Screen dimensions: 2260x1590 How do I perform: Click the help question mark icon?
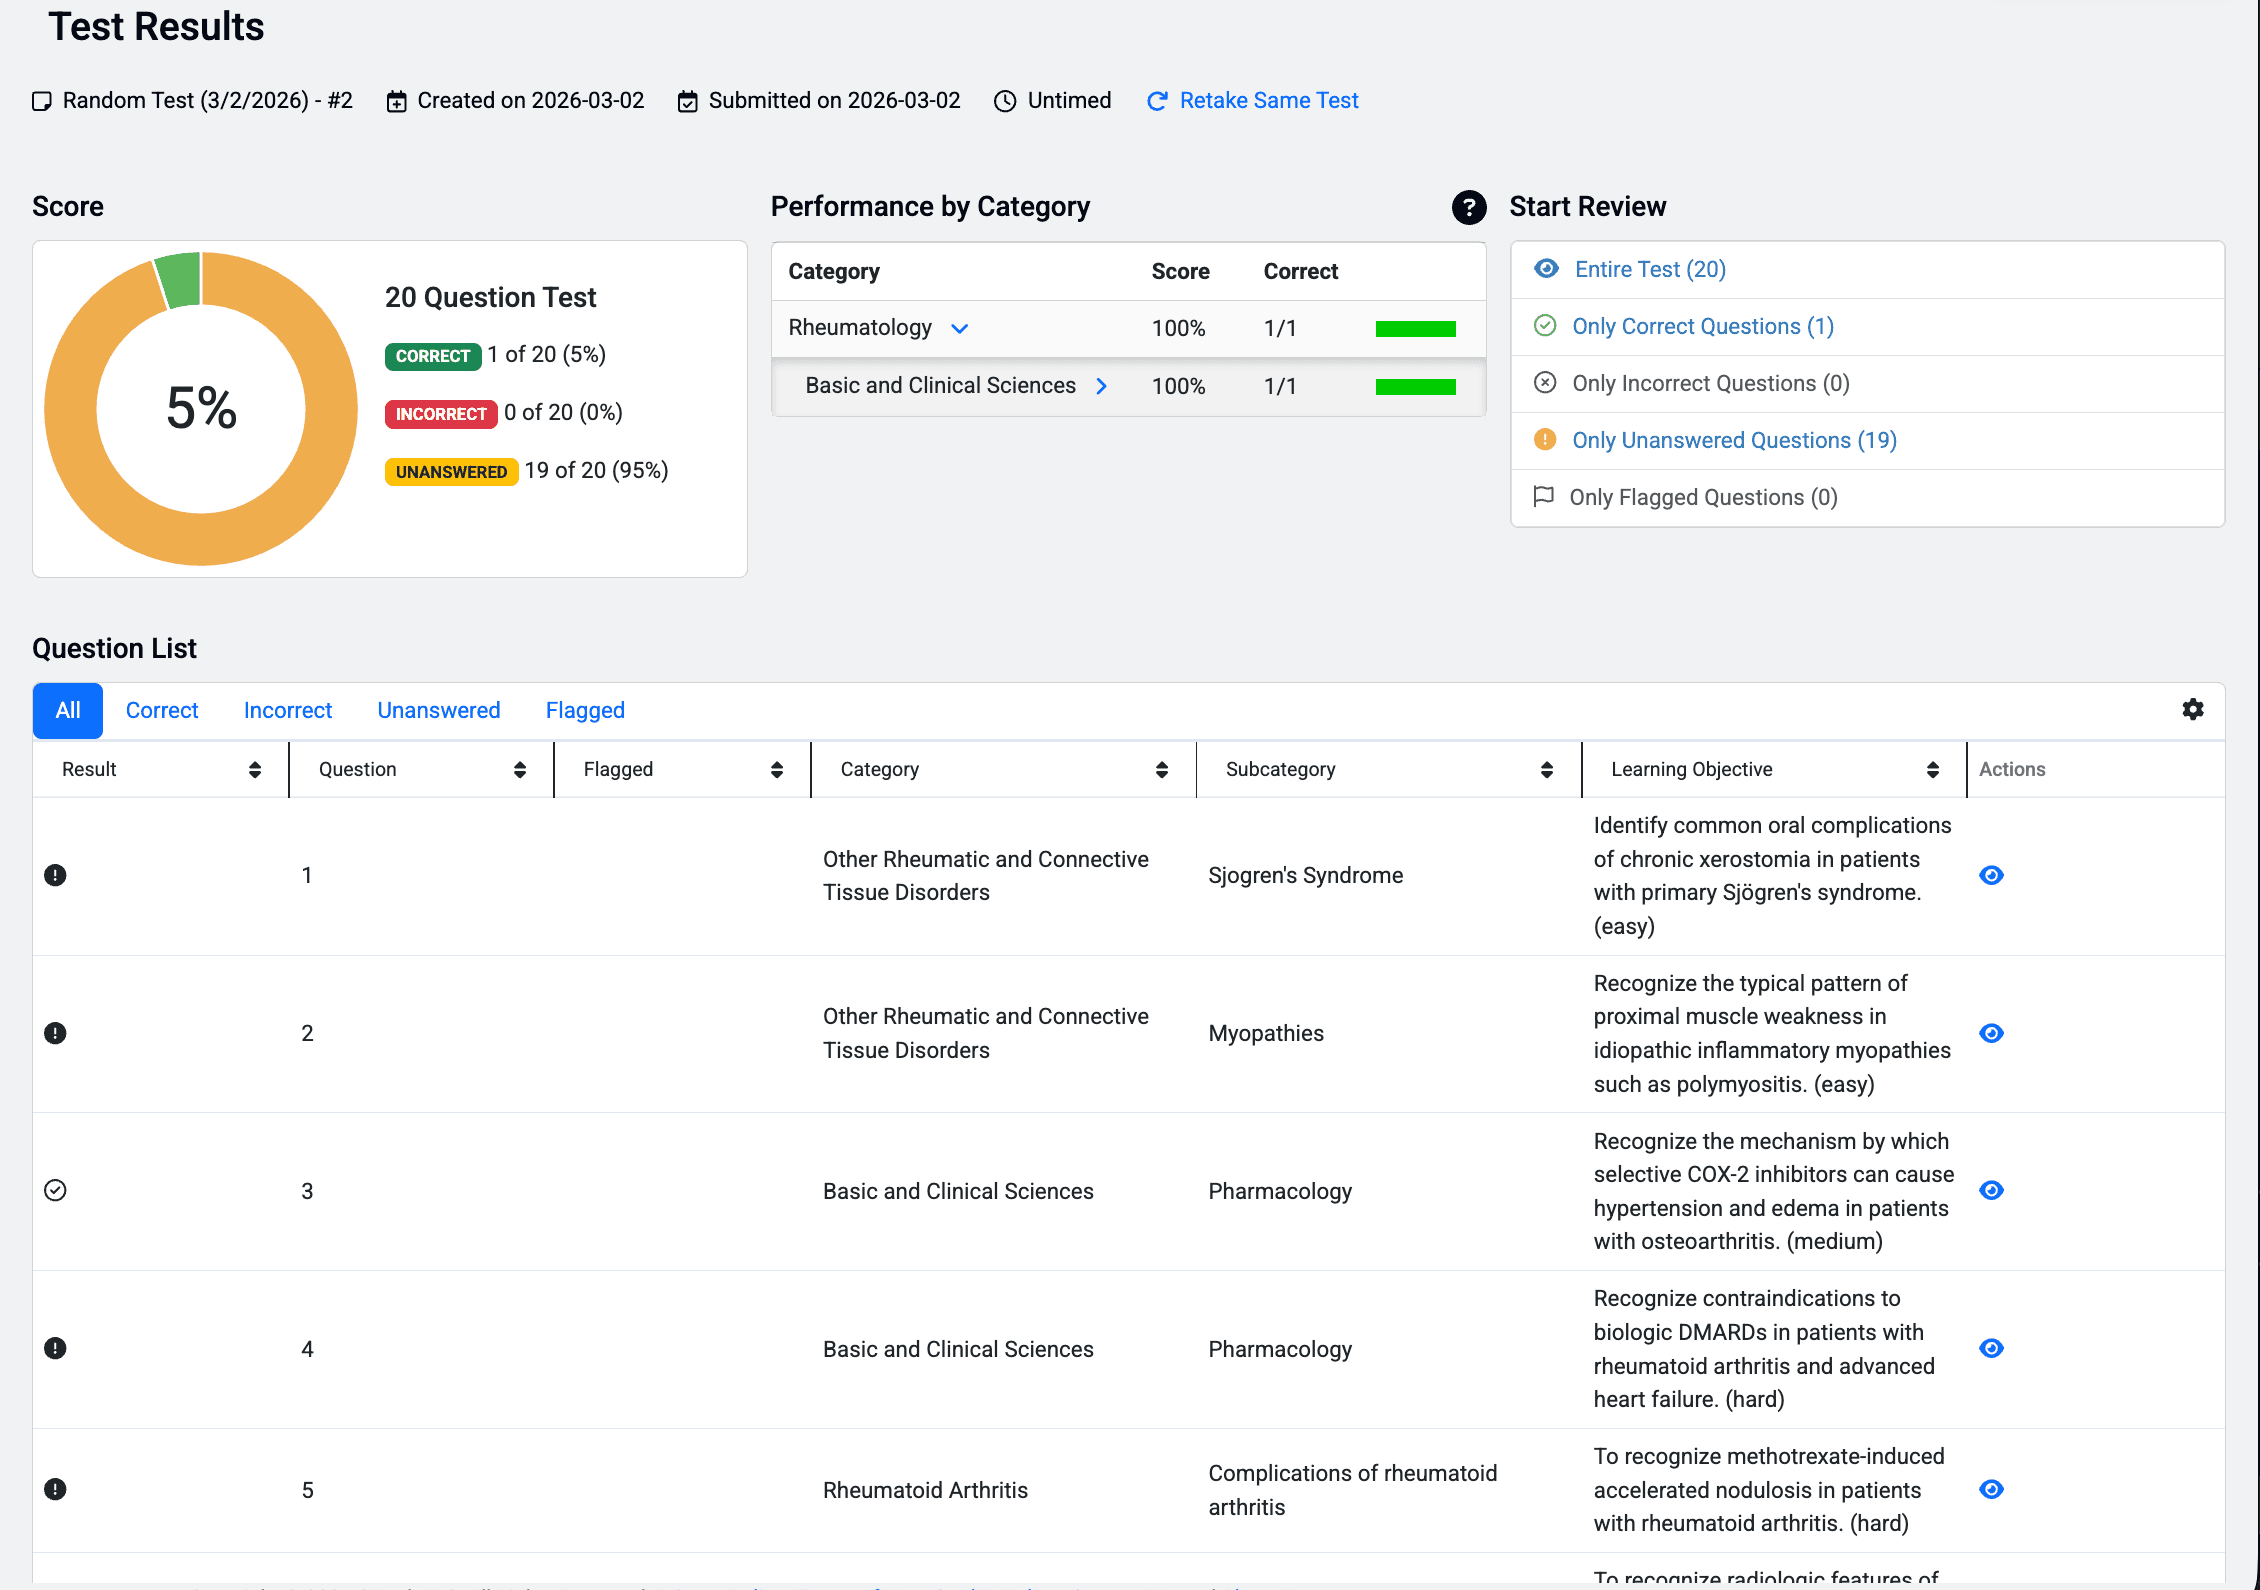point(1468,207)
